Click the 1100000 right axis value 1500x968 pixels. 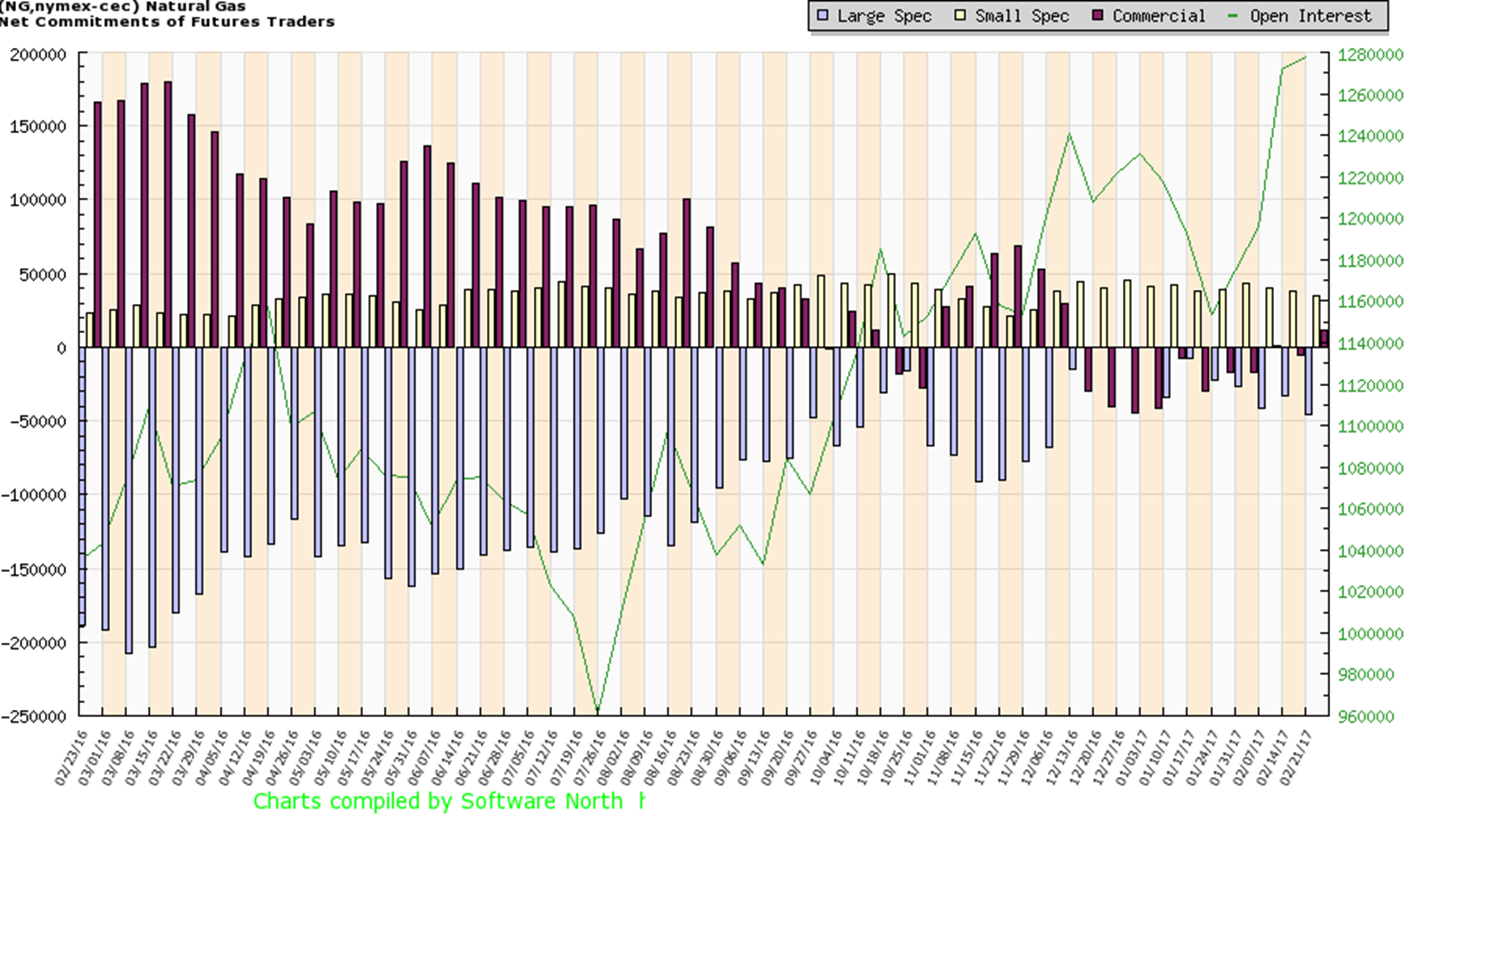coord(1370,427)
